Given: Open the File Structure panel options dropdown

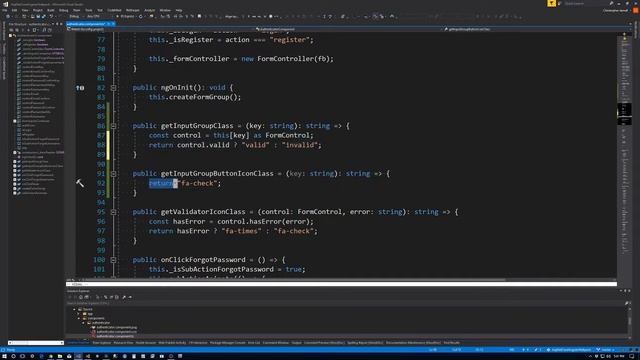Looking at the screenshot, I should [53, 24].
